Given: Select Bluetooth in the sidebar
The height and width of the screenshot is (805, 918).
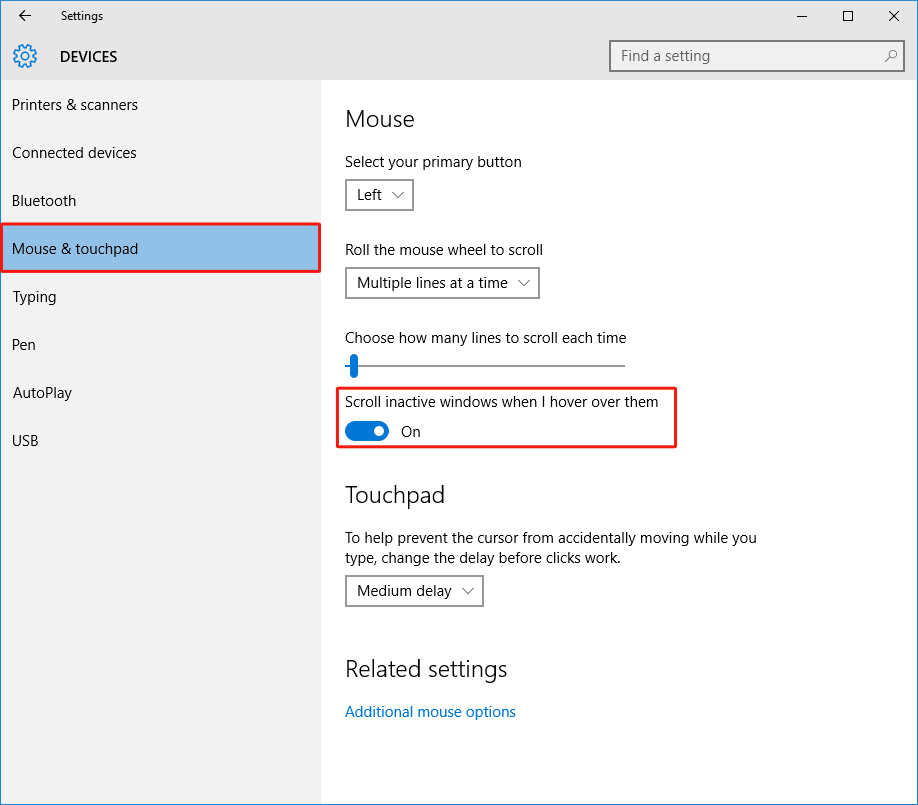Looking at the screenshot, I should 44,201.
